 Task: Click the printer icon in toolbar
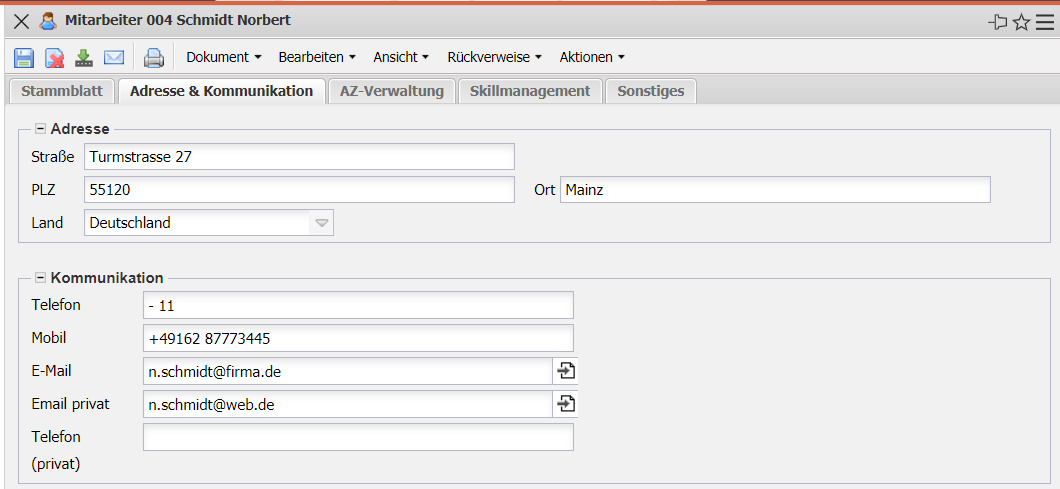(x=153, y=58)
